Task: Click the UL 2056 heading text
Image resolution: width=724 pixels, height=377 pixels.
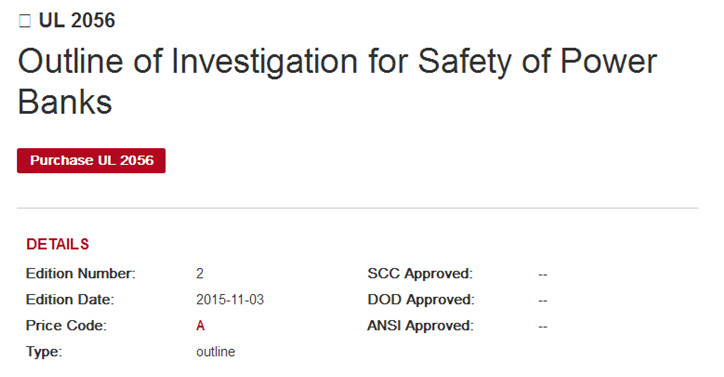Action: 77,21
